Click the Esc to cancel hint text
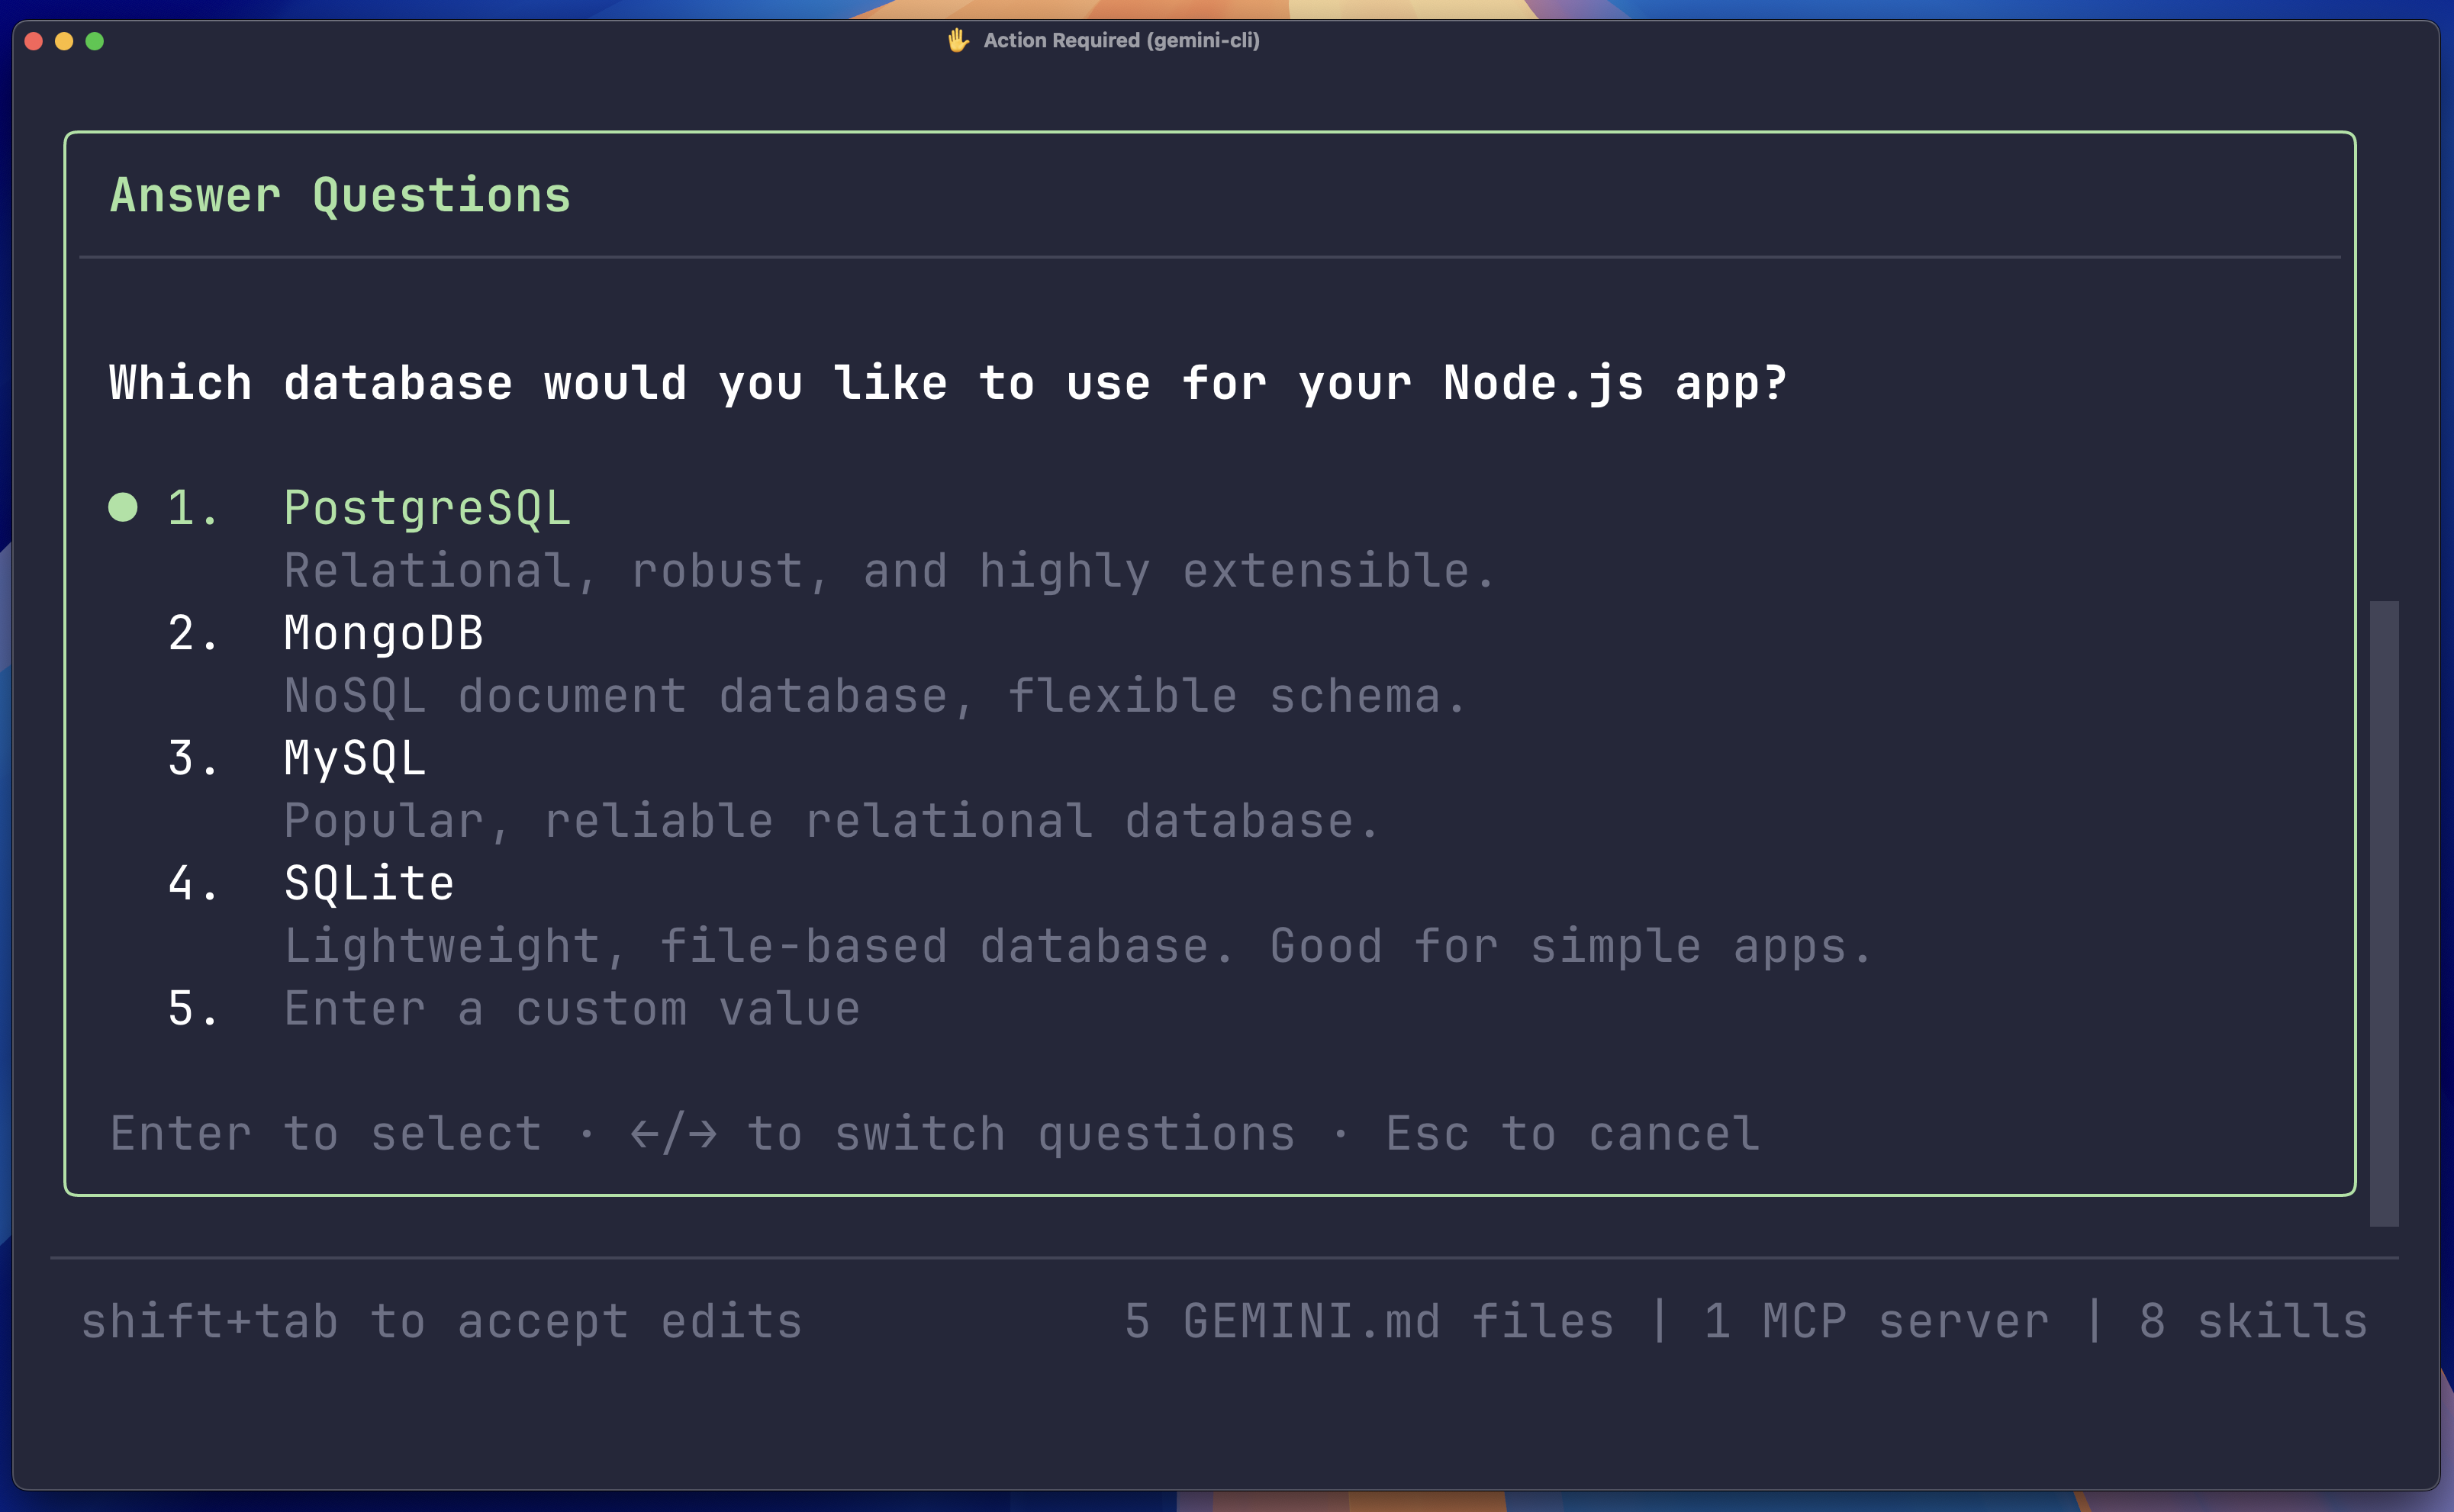This screenshot has width=2454, height=1512. pos(1570,1132)
